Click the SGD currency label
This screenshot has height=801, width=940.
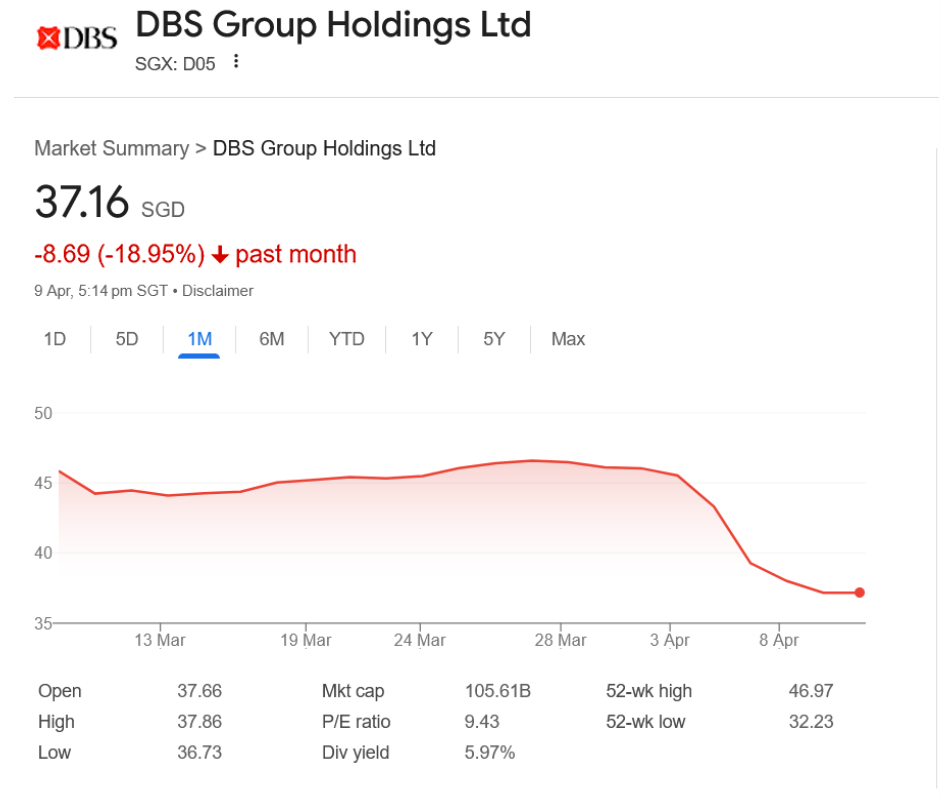162,210
